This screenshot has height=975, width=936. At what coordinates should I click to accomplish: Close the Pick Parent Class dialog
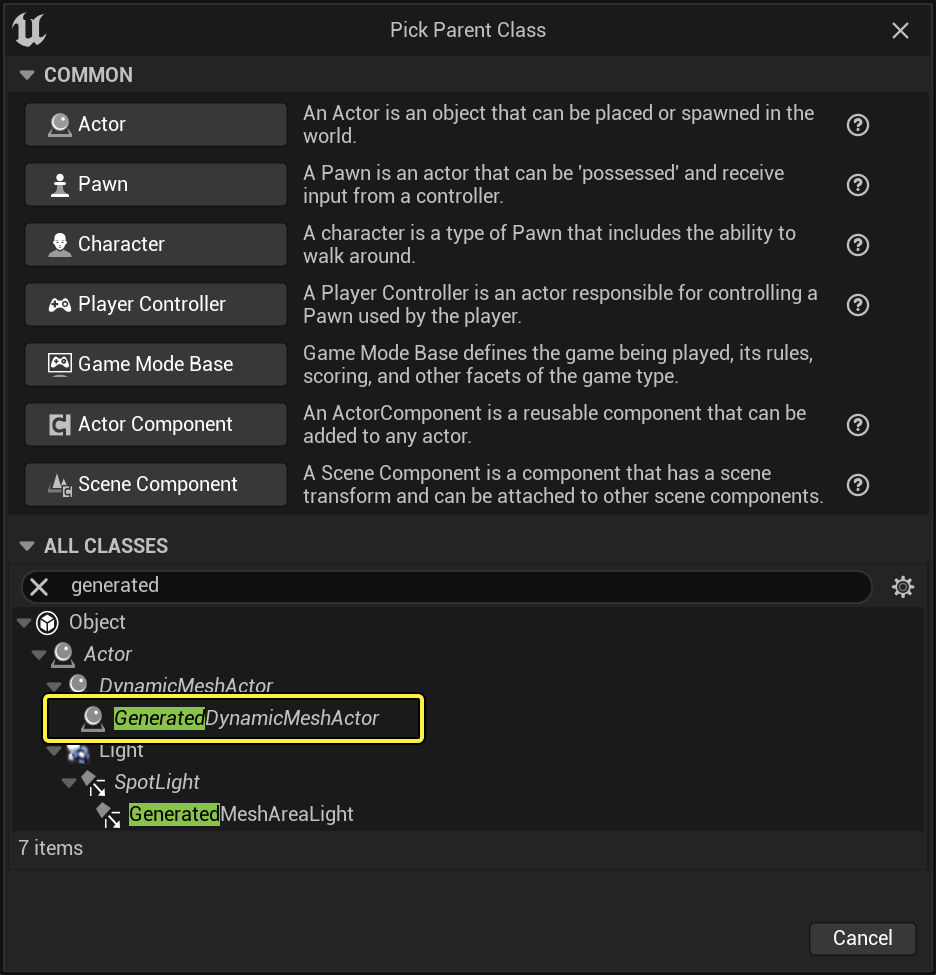click(x=900, y=31)
